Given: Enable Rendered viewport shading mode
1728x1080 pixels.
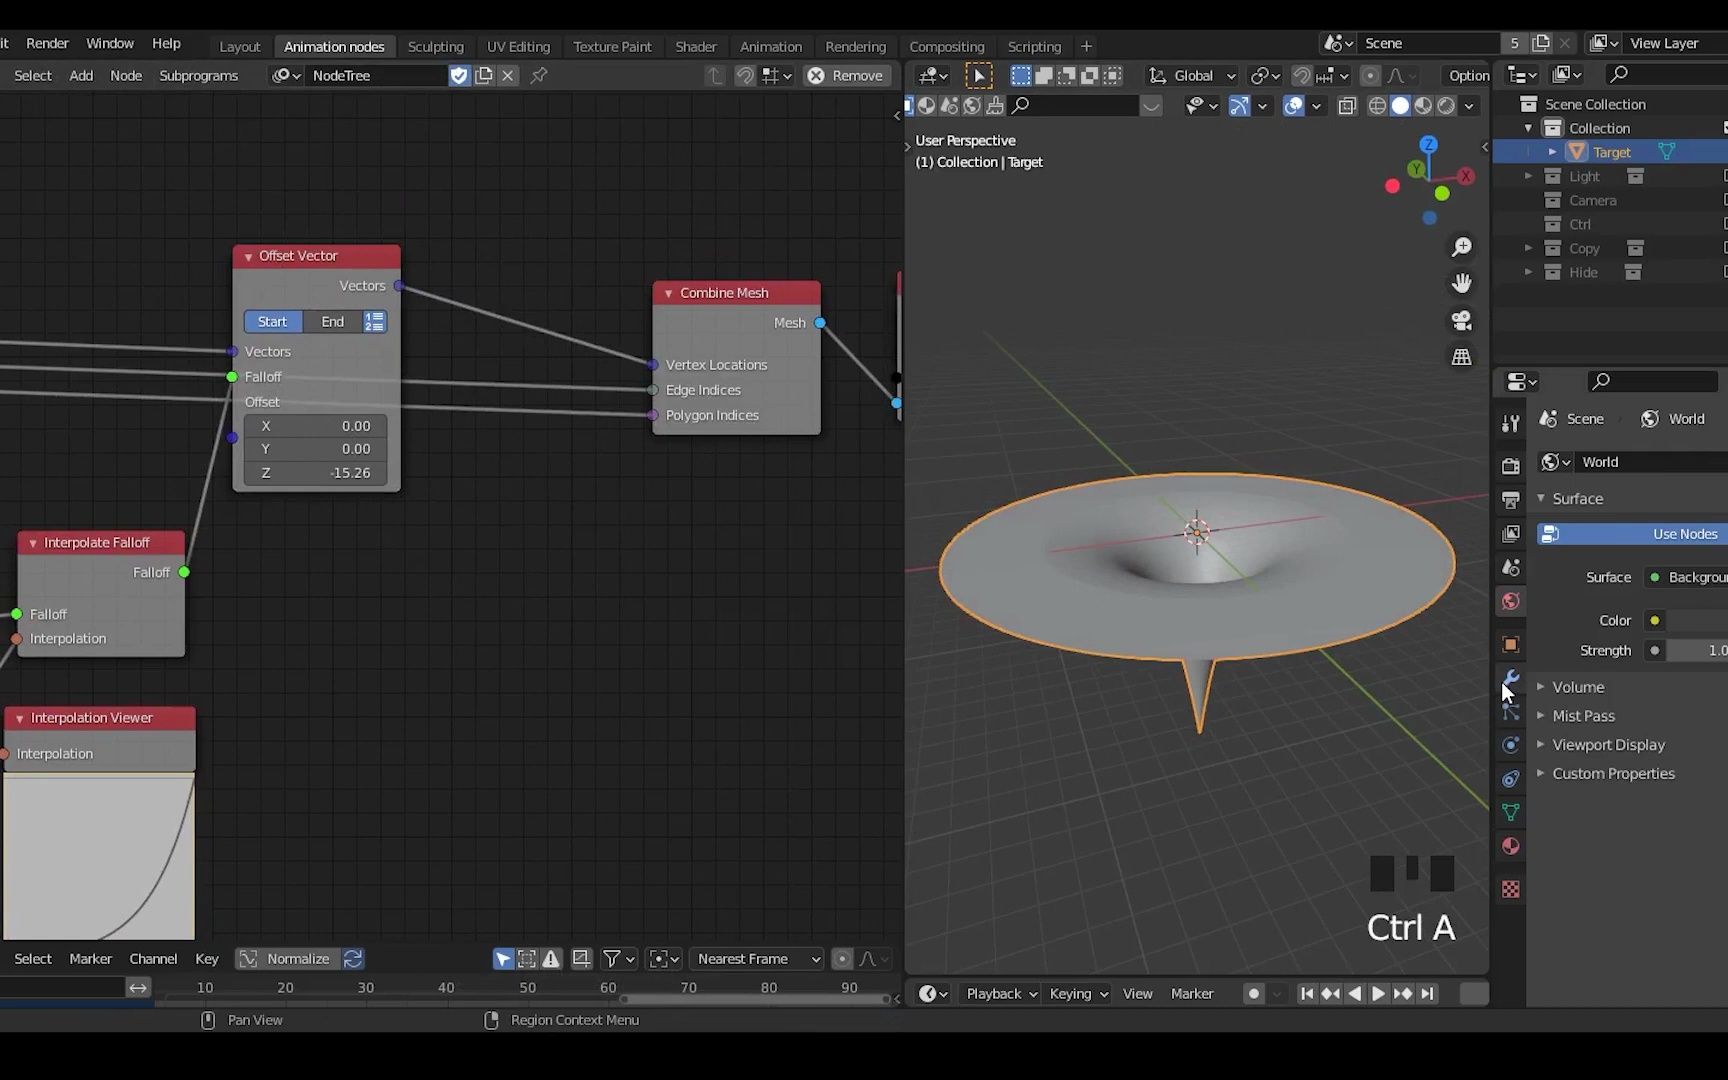Looking at the screenshot, I should (x=1445, y=106).
